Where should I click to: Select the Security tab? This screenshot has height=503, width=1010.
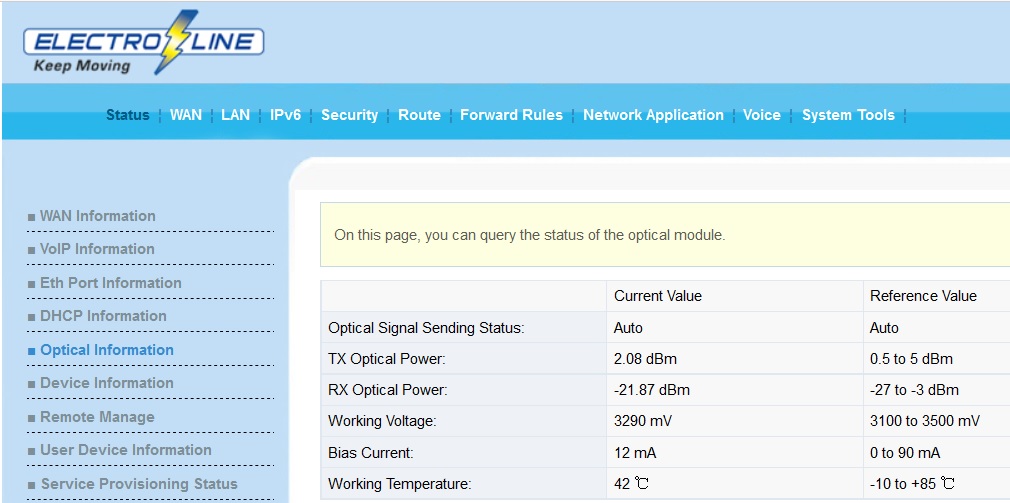(349, 115)
